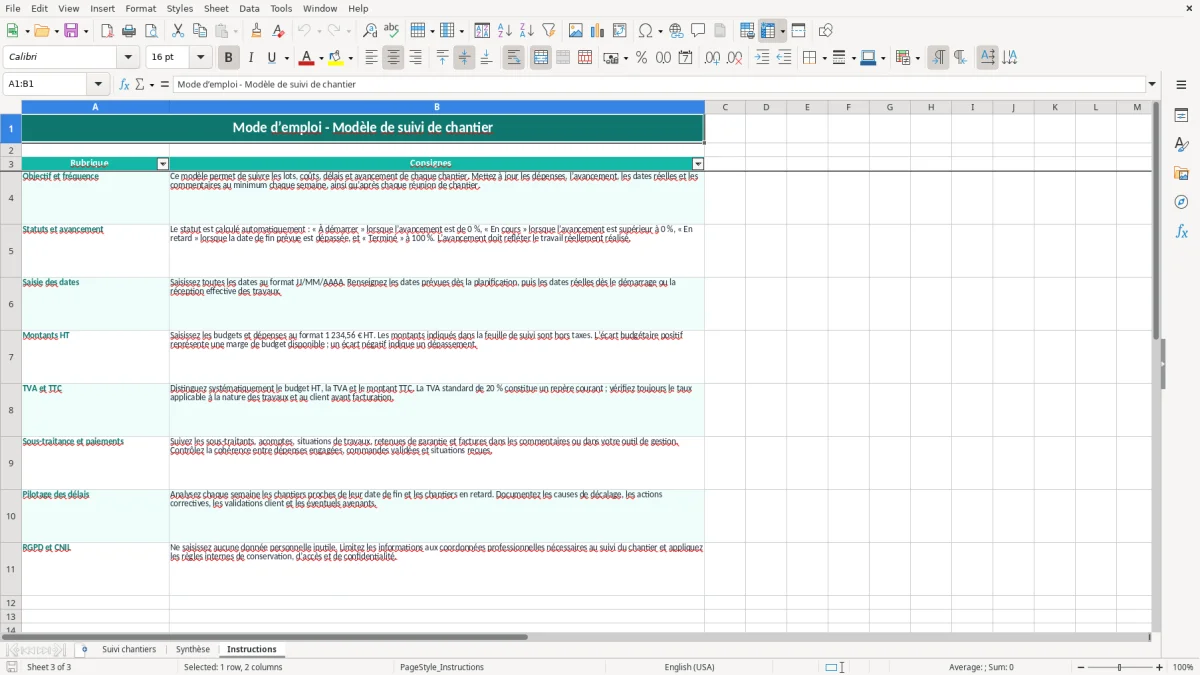
Task: Open the Function Wizard fx icon
Action: 125,84
